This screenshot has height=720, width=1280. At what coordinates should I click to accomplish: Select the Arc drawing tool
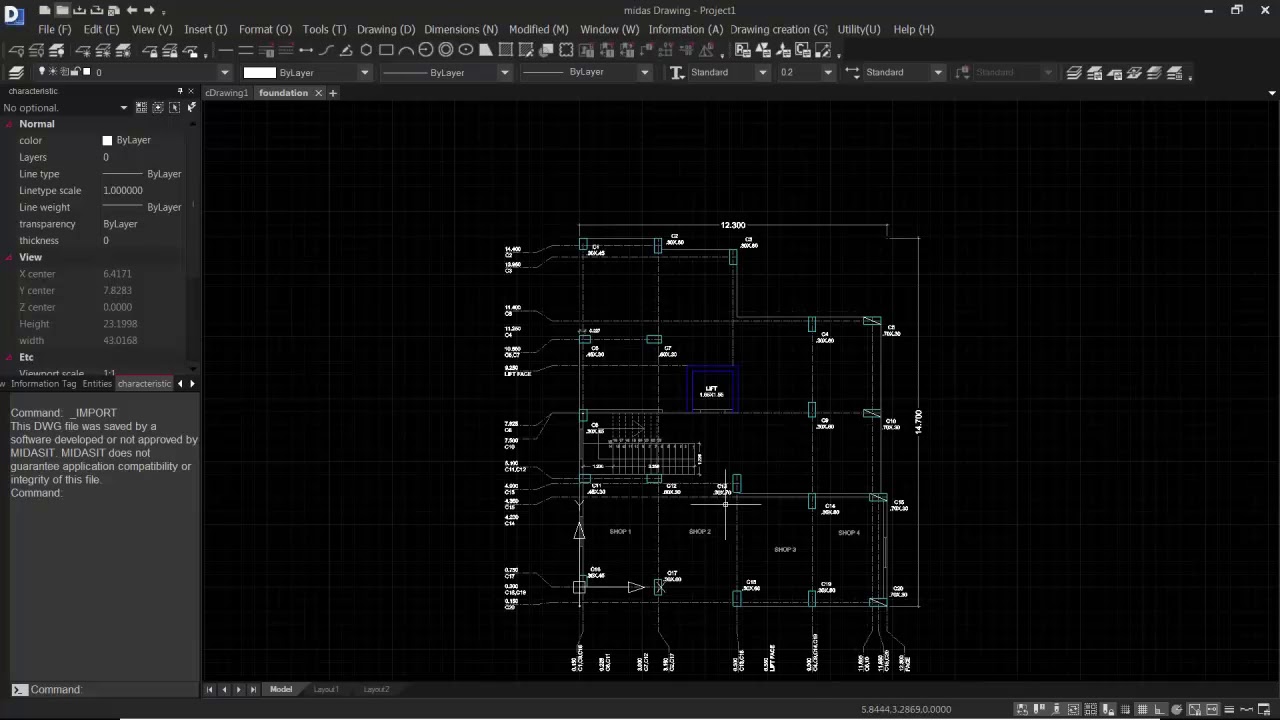(406, 50)
